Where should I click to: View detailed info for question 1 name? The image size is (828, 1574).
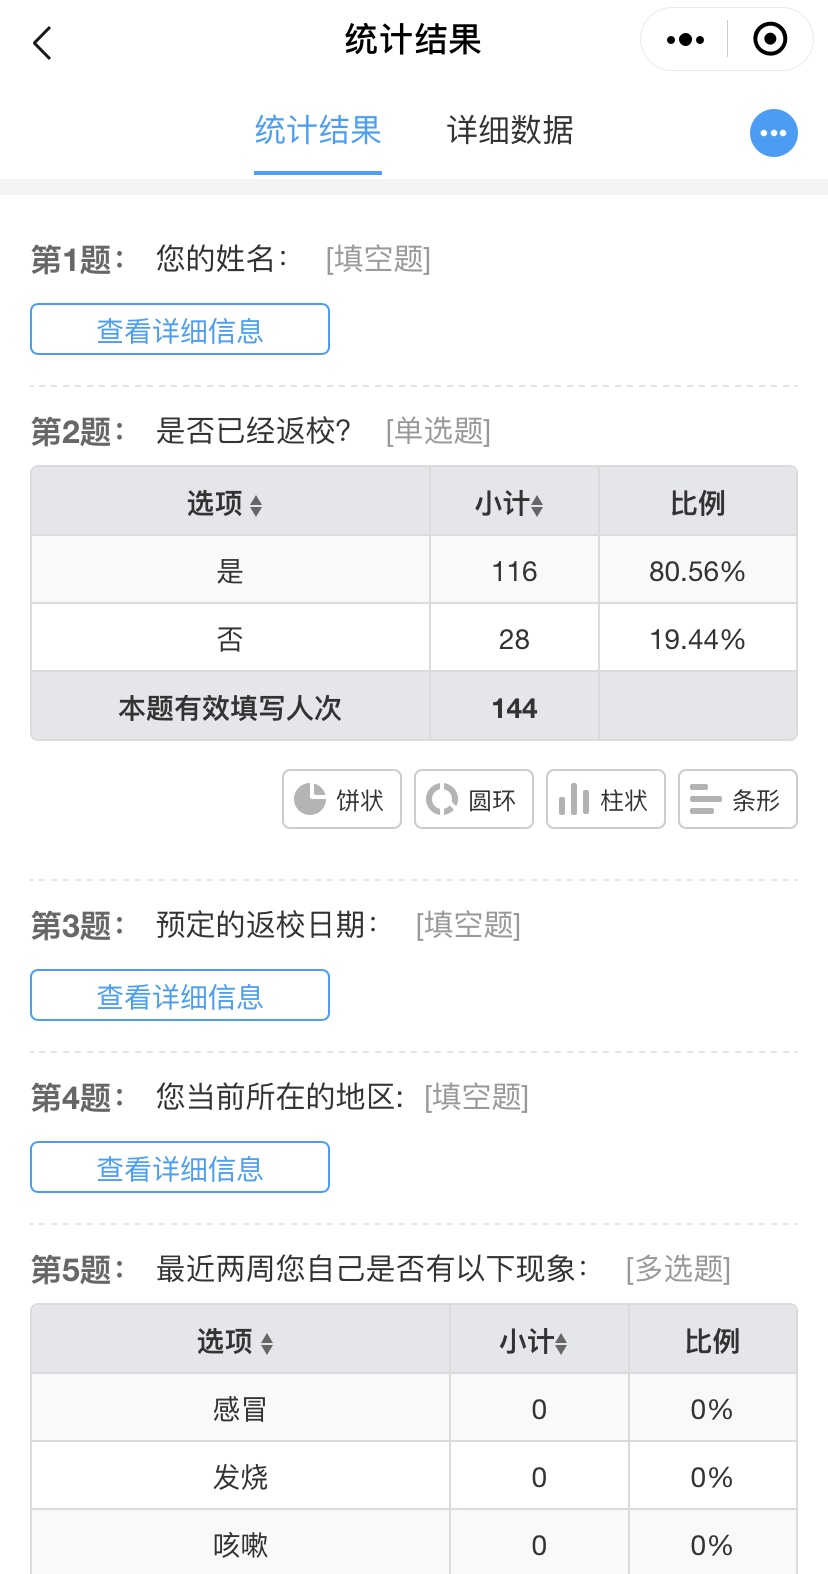coord(180,329)
